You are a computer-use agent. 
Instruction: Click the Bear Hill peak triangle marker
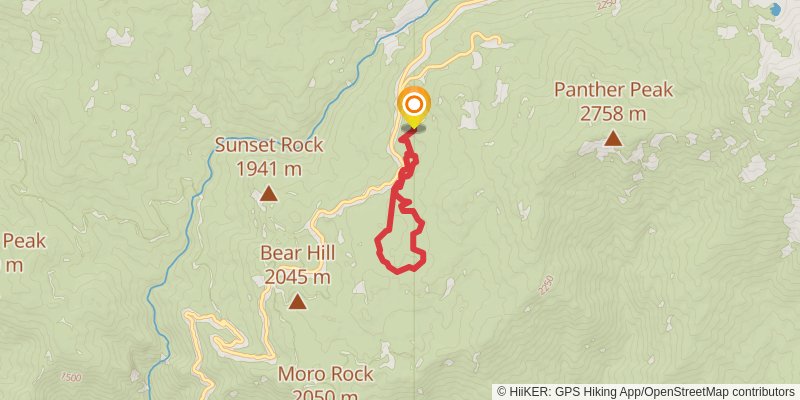(297, 302)
